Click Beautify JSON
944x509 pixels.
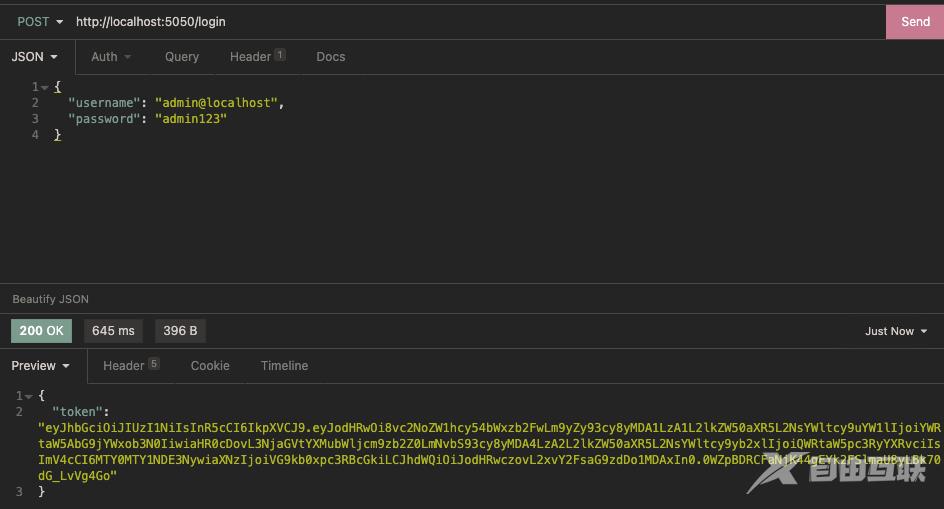pos(50,299)
